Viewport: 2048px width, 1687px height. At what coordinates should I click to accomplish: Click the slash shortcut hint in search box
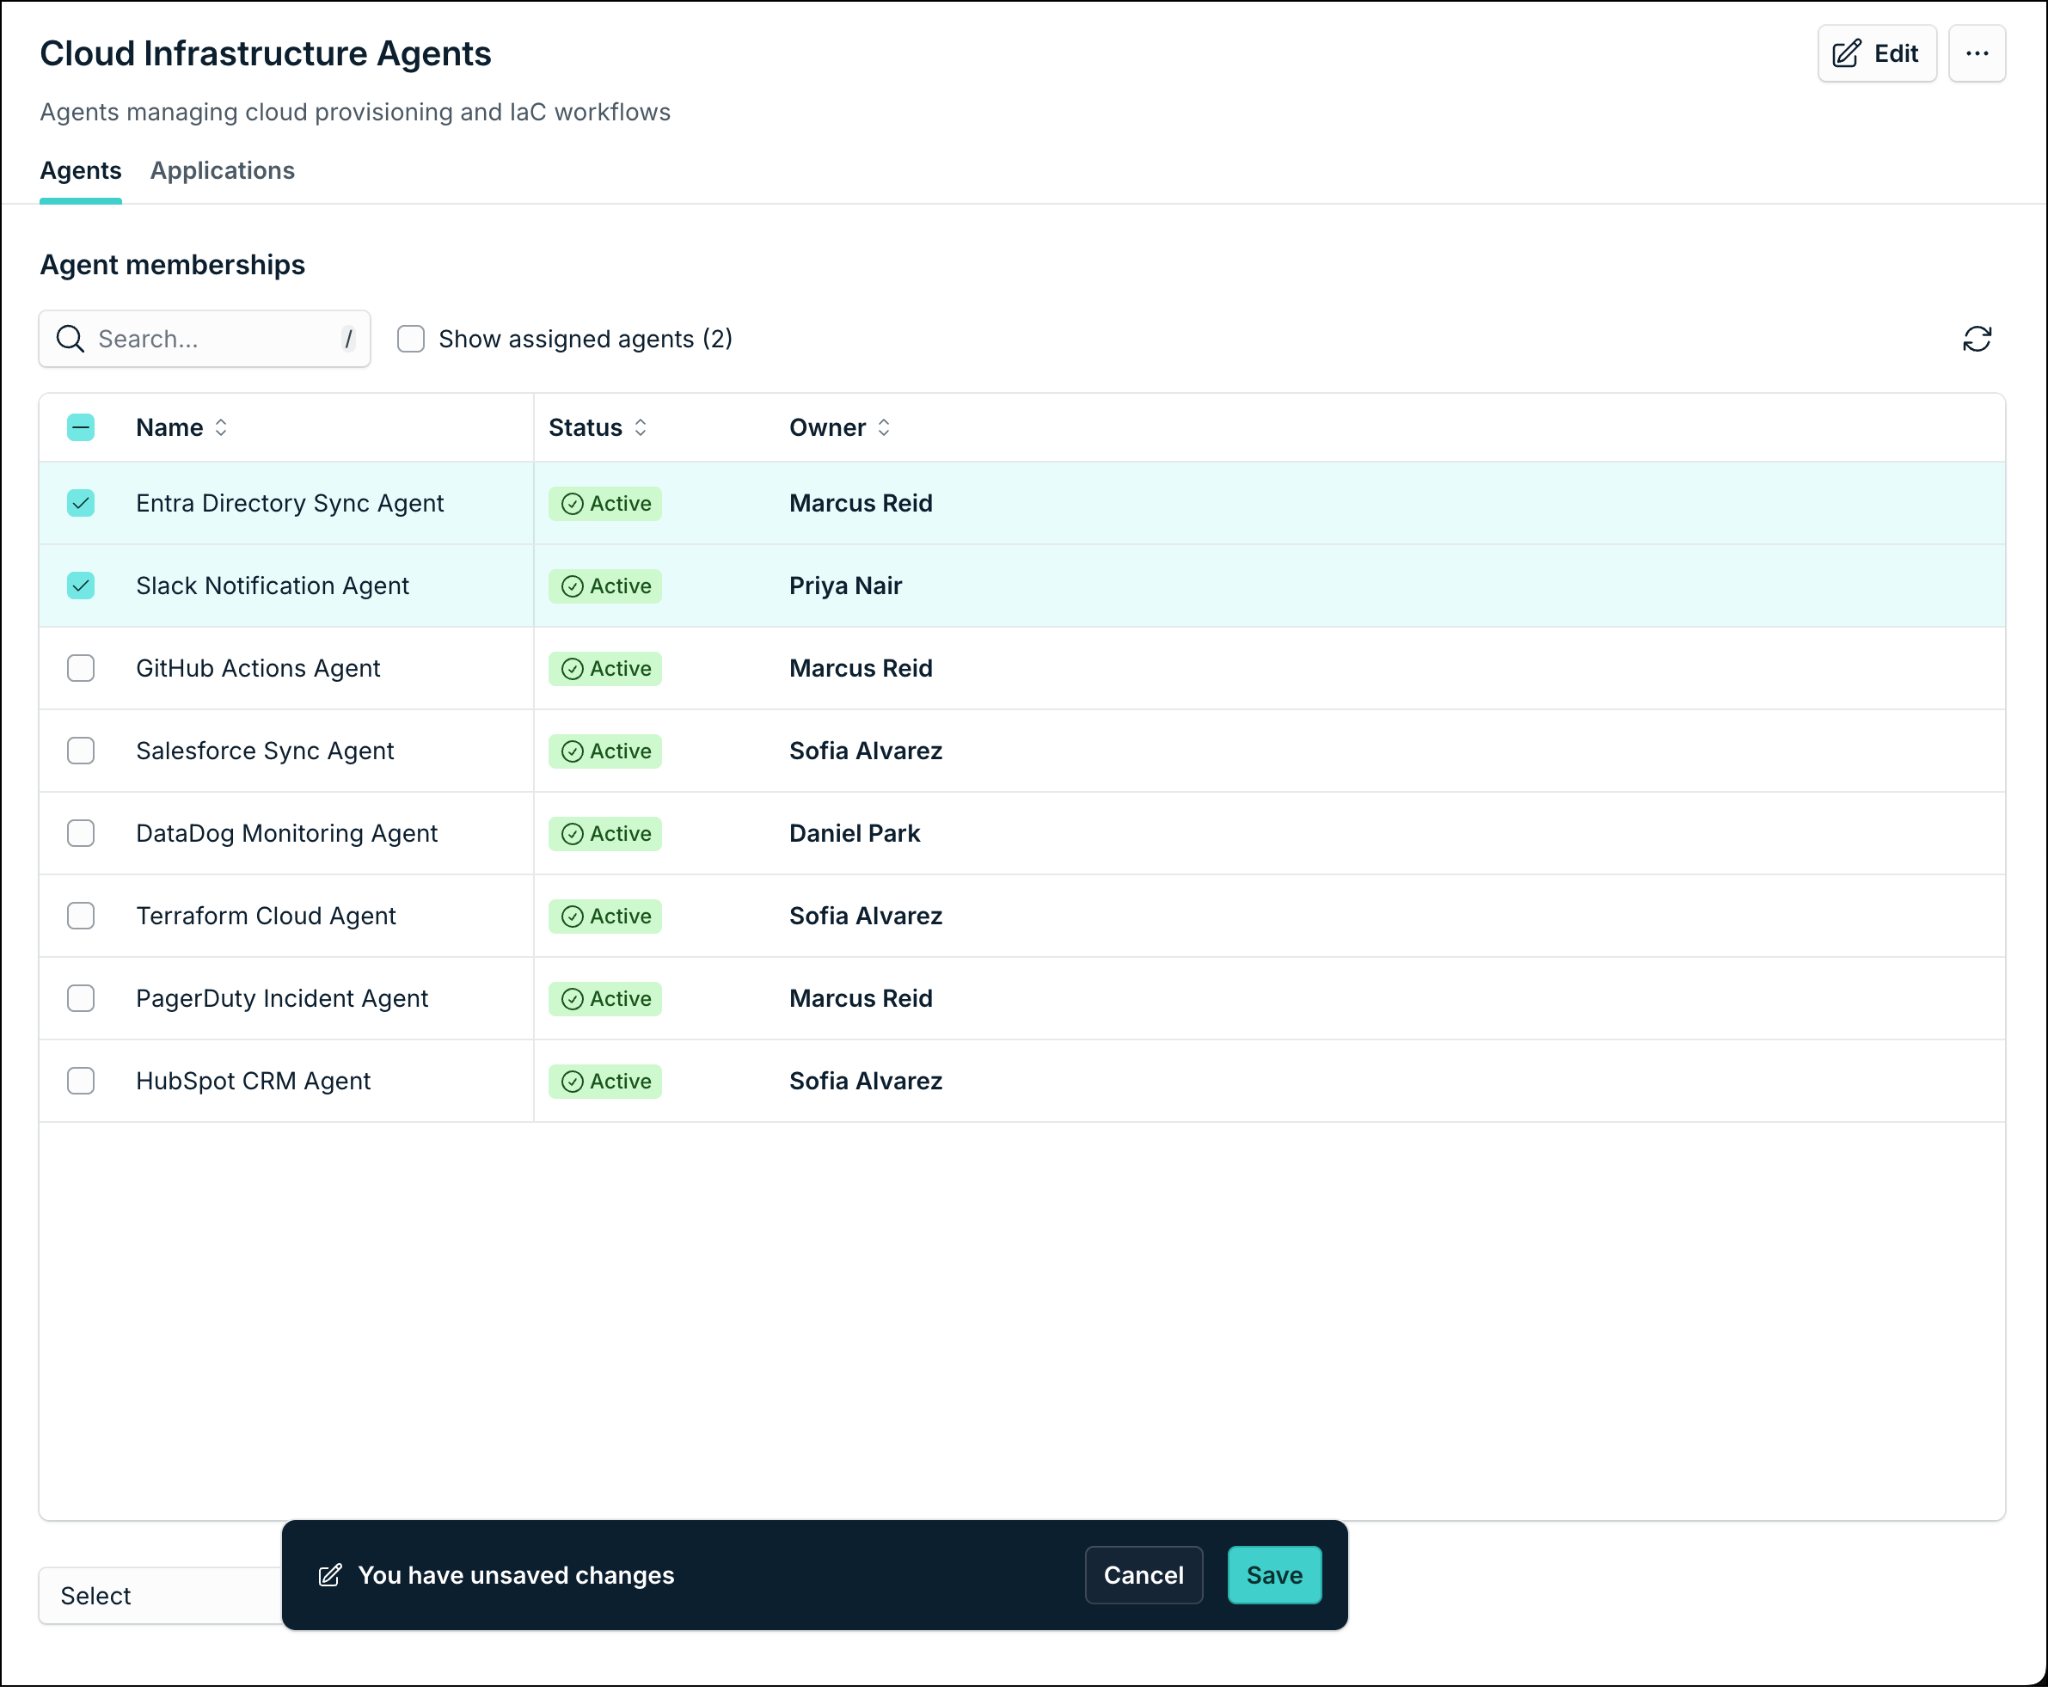point(348,339)
